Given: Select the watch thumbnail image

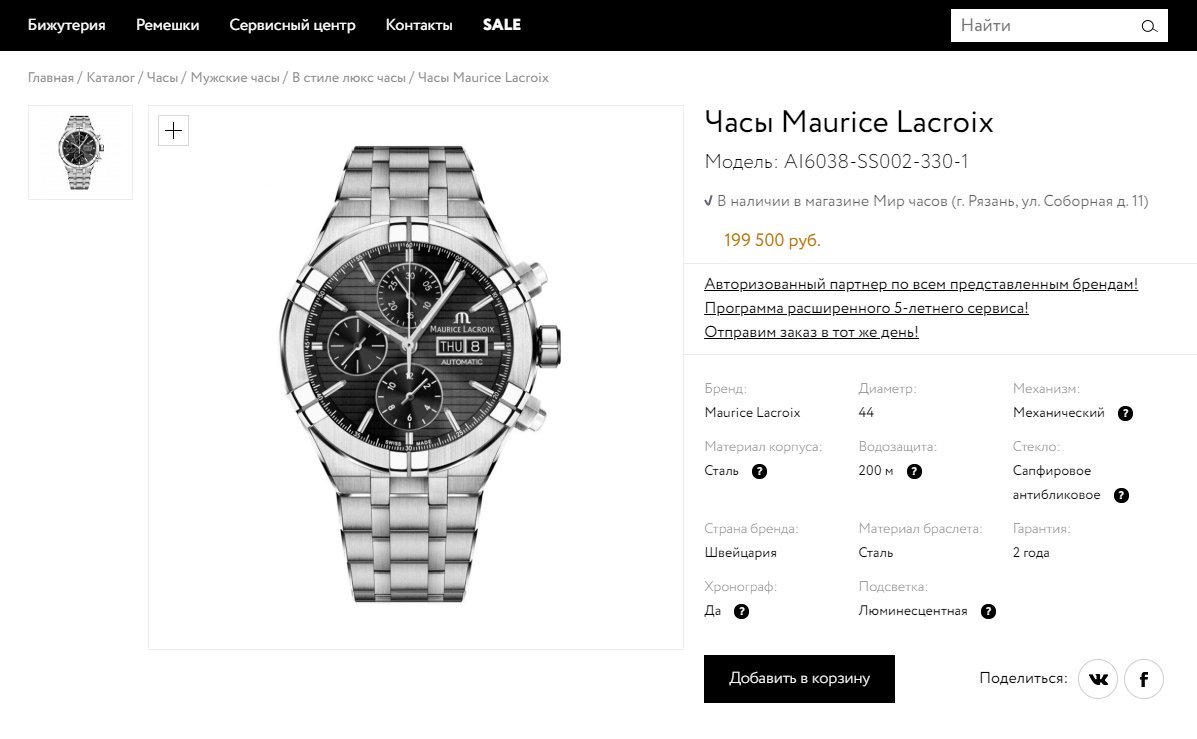Looking at the screenshot, I should click(80, 152).
